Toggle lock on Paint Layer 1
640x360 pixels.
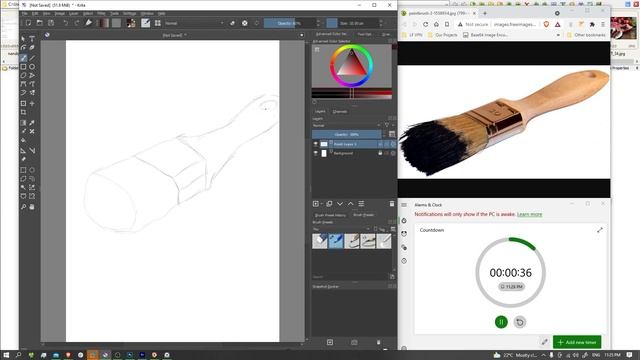coord(380,144)
